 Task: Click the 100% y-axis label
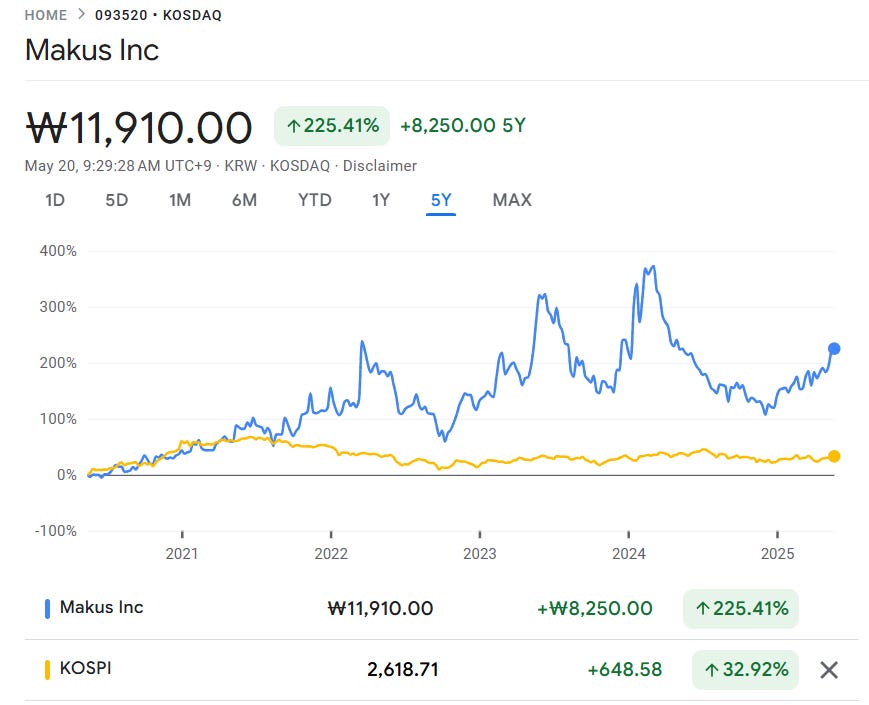[58, 419]
